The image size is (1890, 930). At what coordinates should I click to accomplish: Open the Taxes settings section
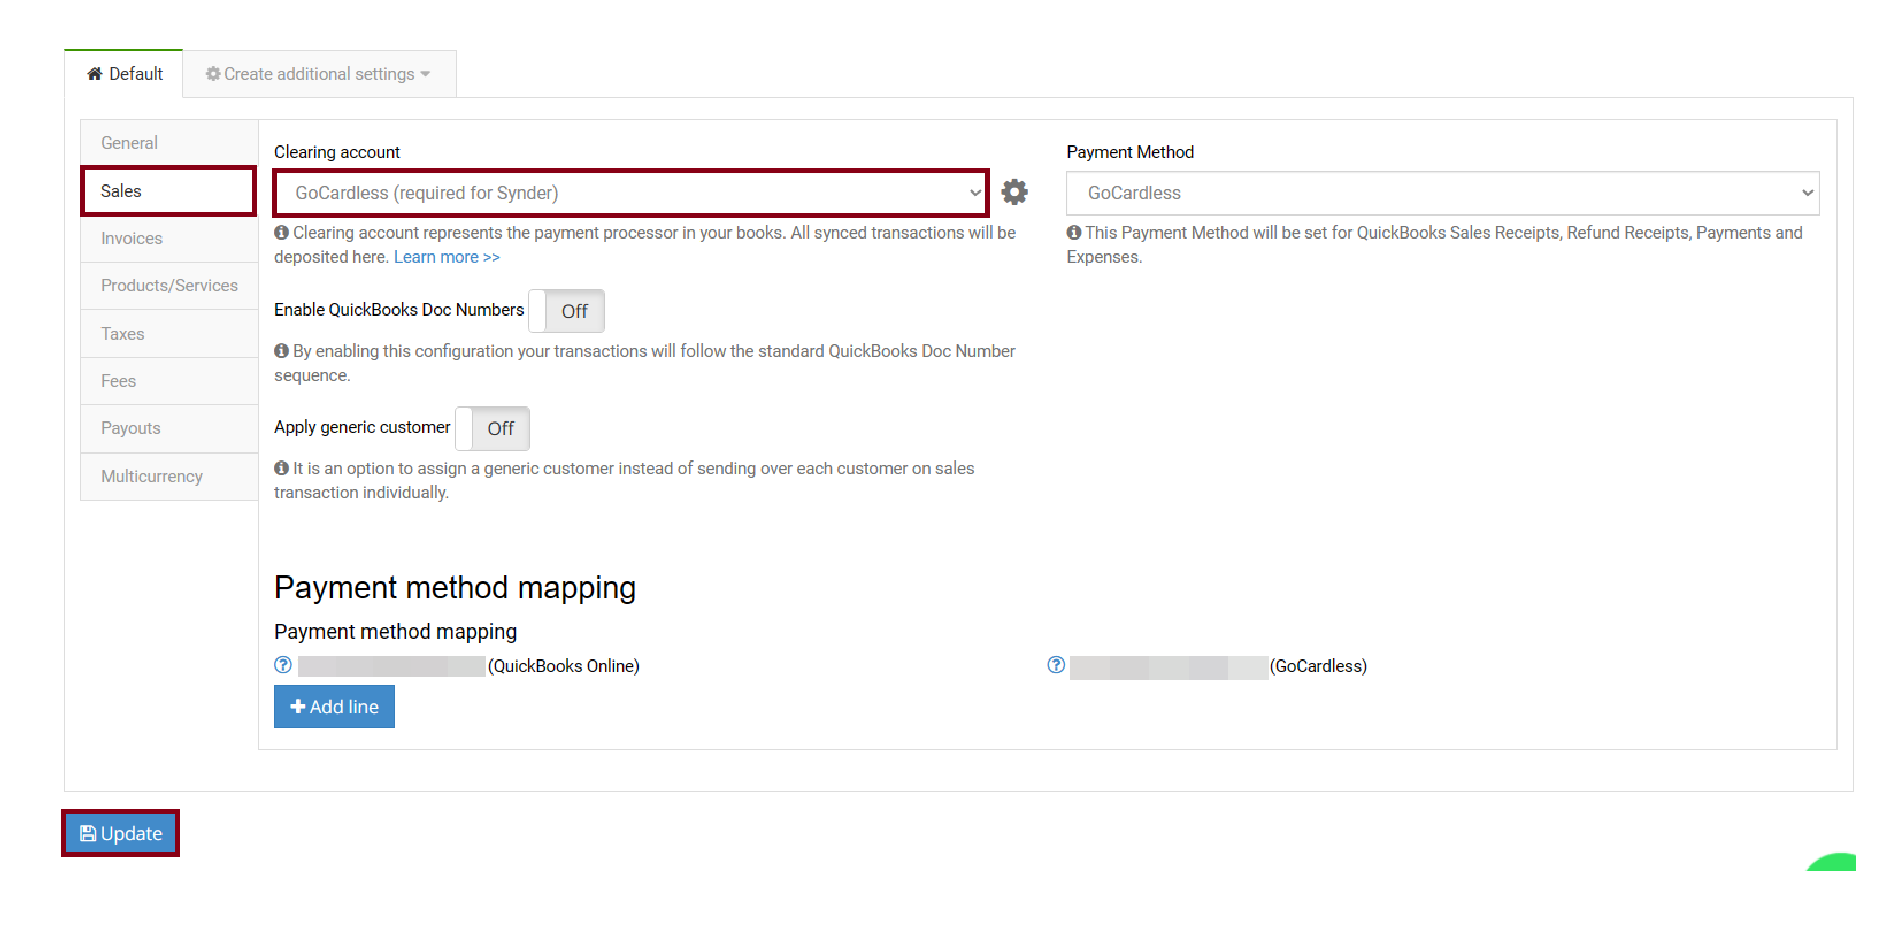[169, 334]
